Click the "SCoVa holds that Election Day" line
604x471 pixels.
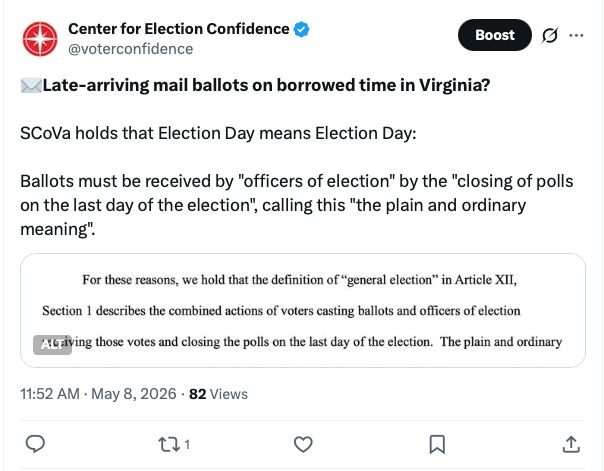(x=218, y=133)
